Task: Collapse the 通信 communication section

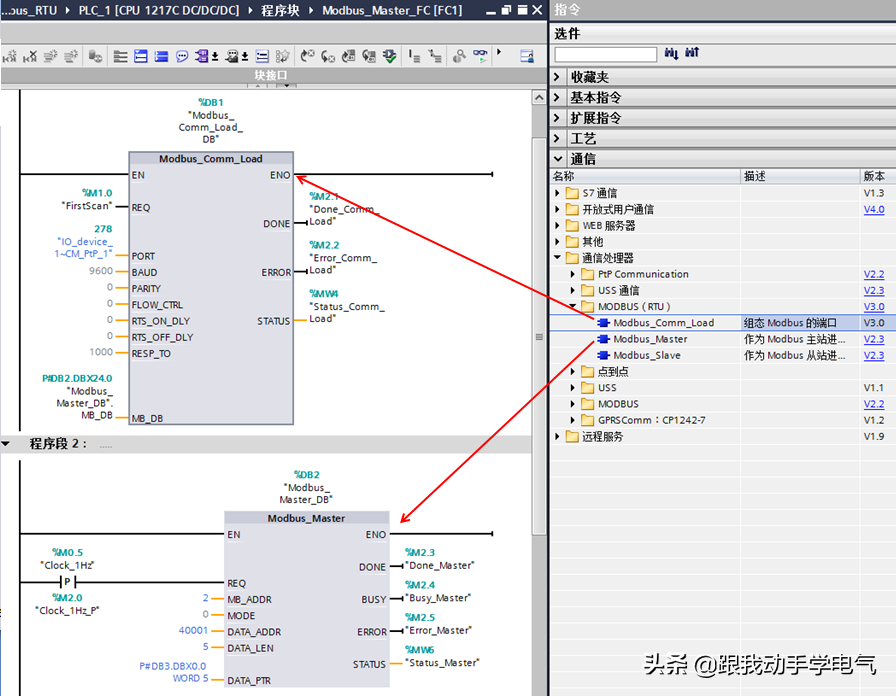Action: click(558, 159)
